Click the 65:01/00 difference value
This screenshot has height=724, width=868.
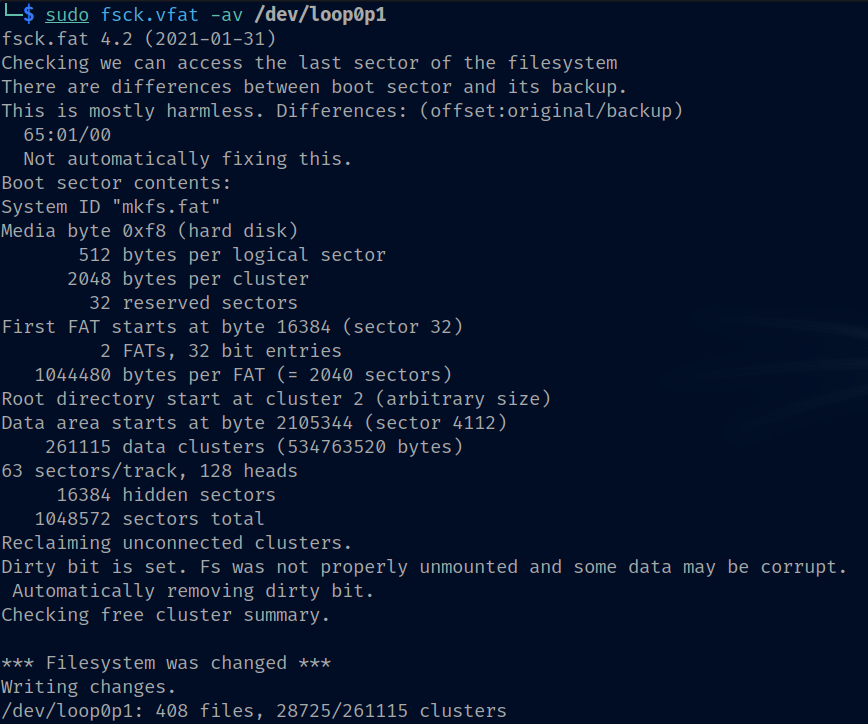point(67,135)
